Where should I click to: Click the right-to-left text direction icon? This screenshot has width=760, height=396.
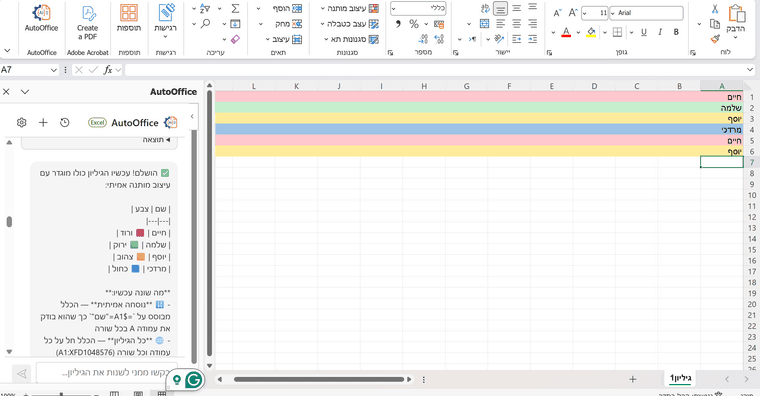coord(473,39)
